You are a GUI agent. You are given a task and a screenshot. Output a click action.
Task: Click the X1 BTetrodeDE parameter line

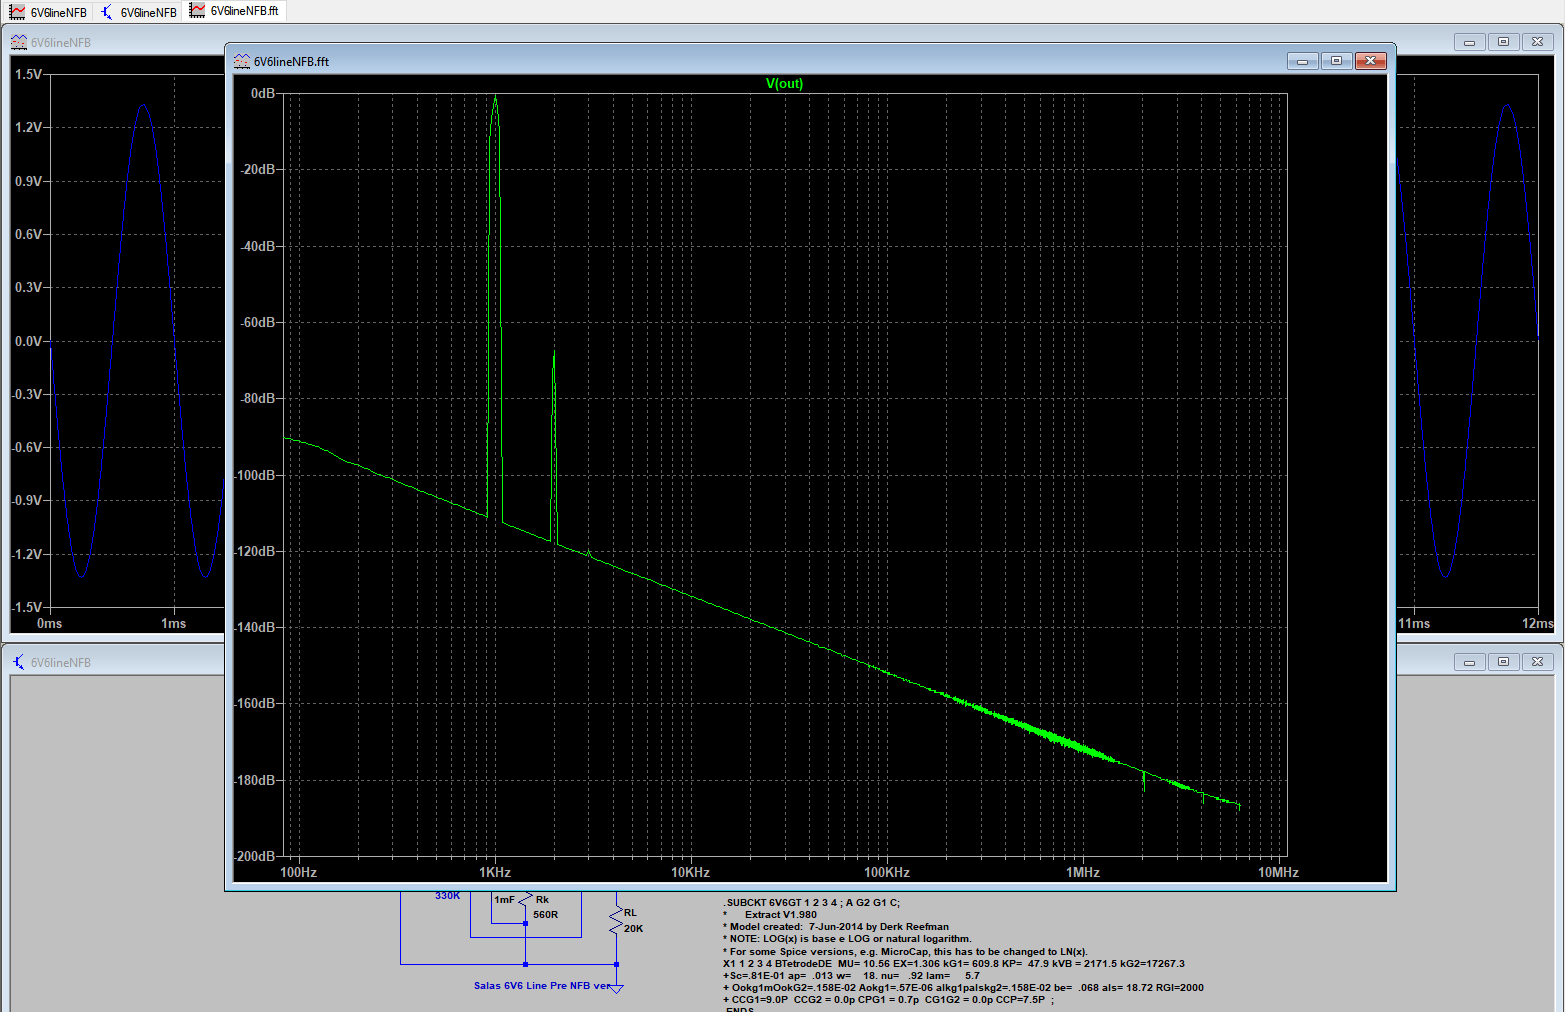pos(954,963)
